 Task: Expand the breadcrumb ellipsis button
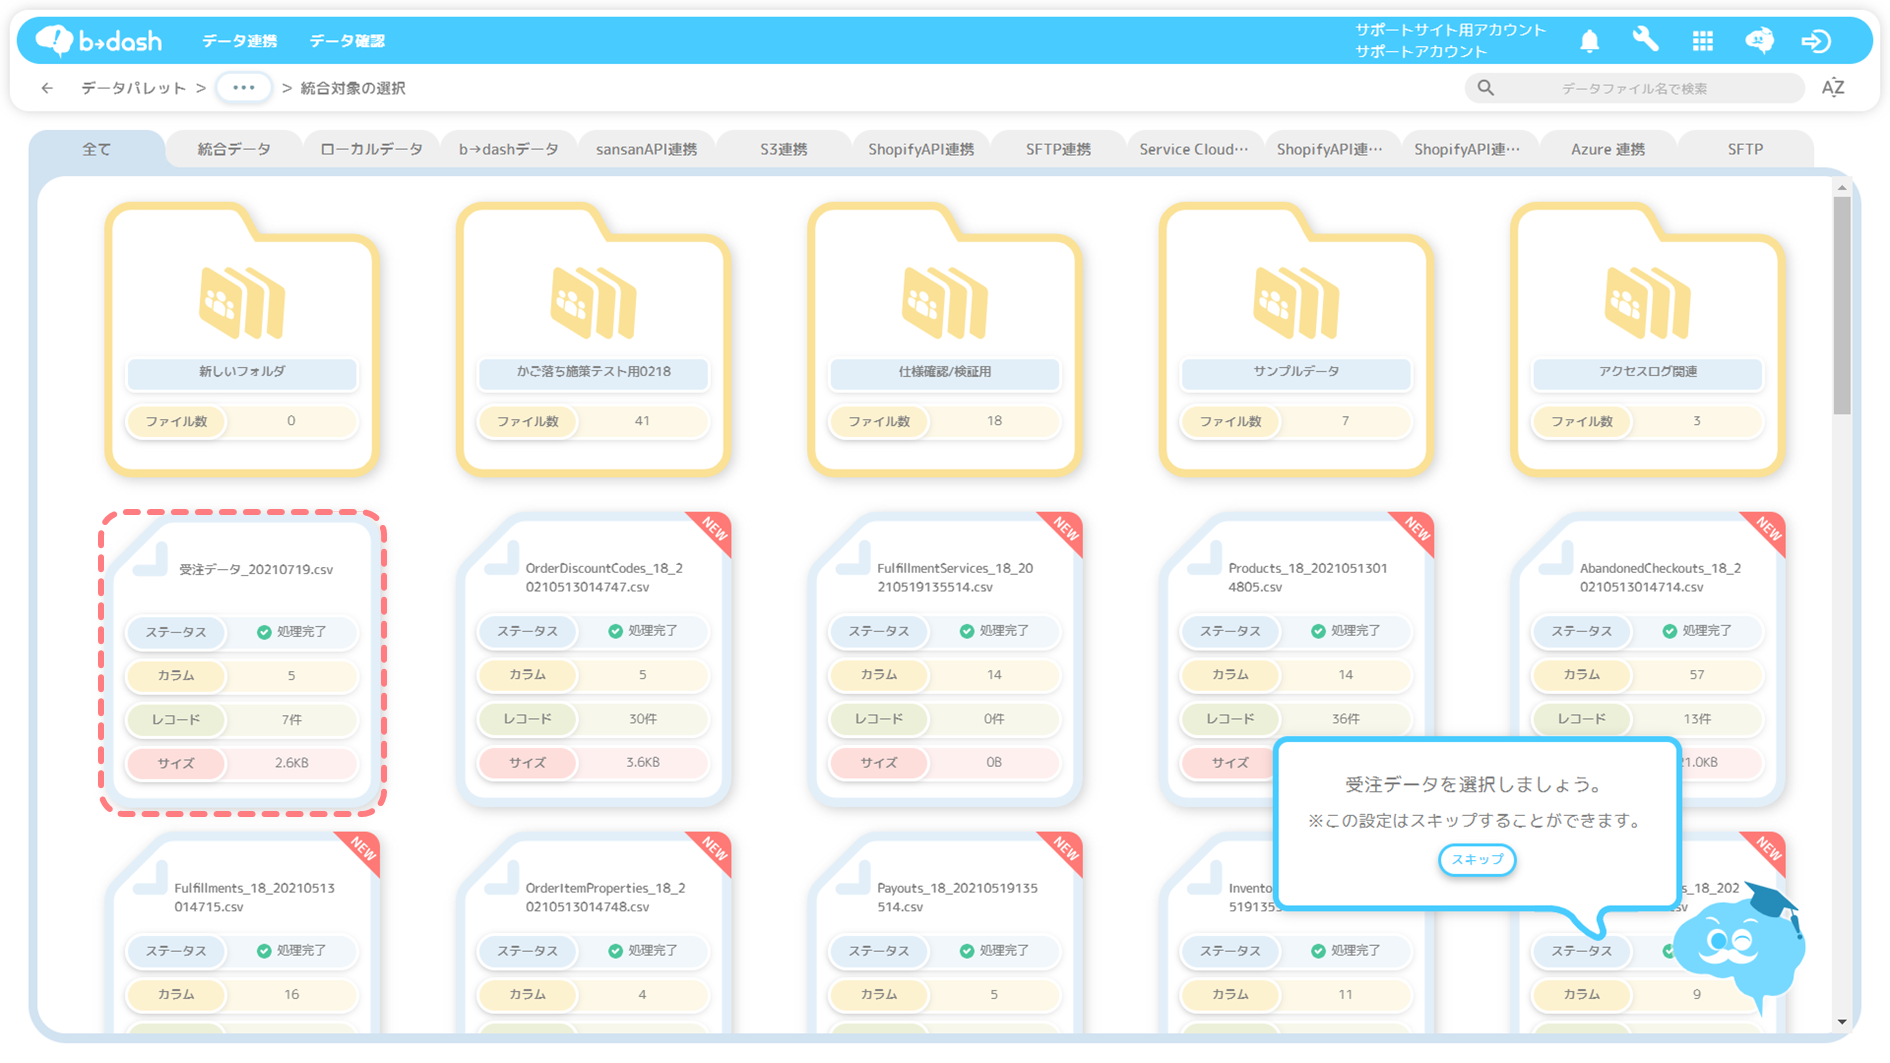[243, 88]
